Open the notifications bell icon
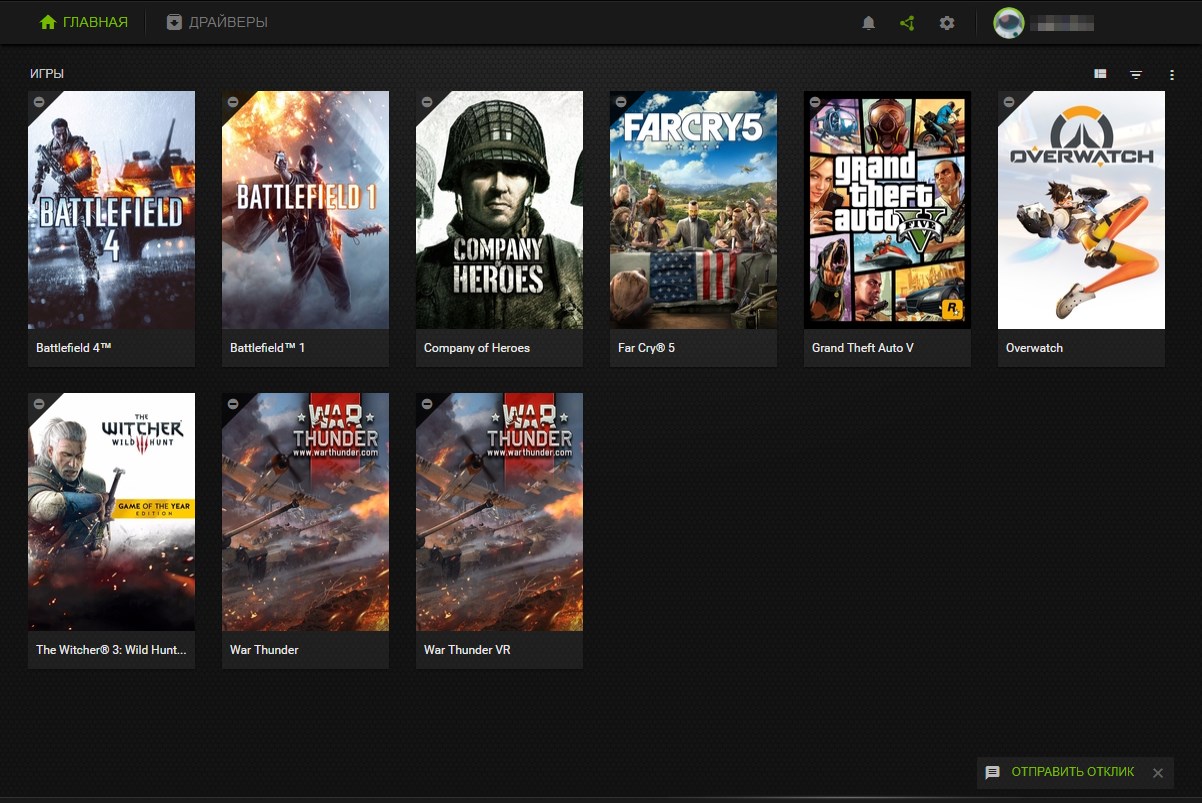The width and height of the screenshot is (1202, 803). pyautogui.click(x=868, y=22)
